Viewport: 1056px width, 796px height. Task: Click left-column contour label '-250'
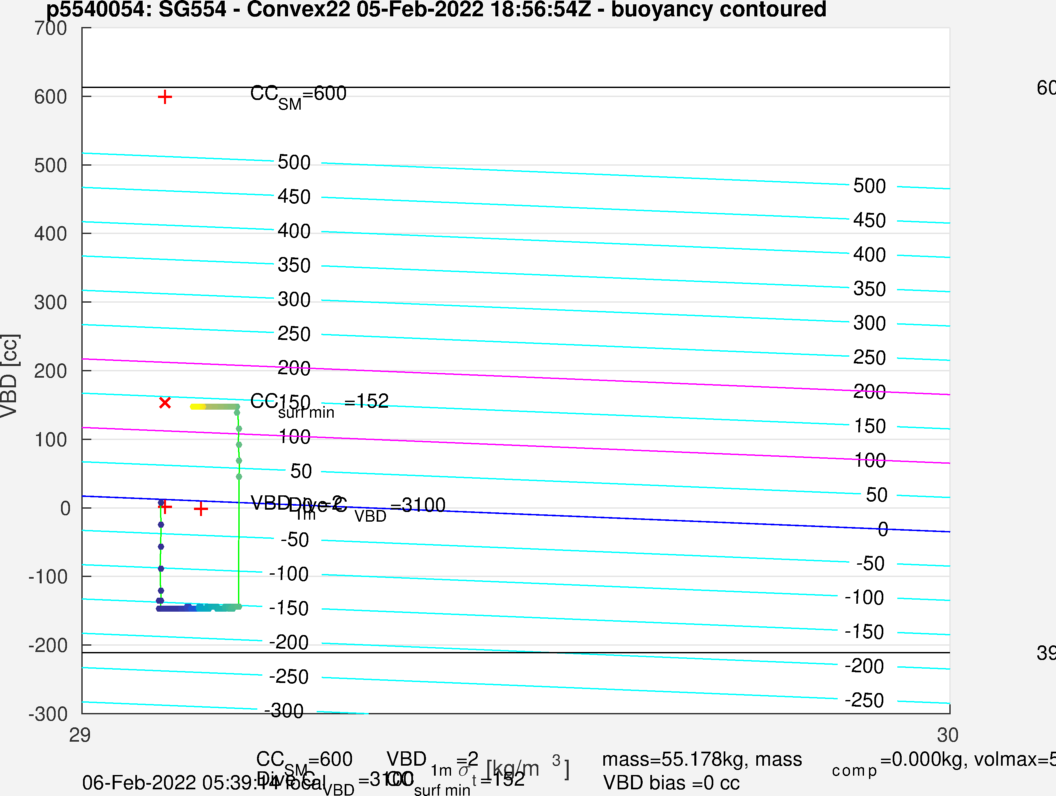tap(289, 677)
